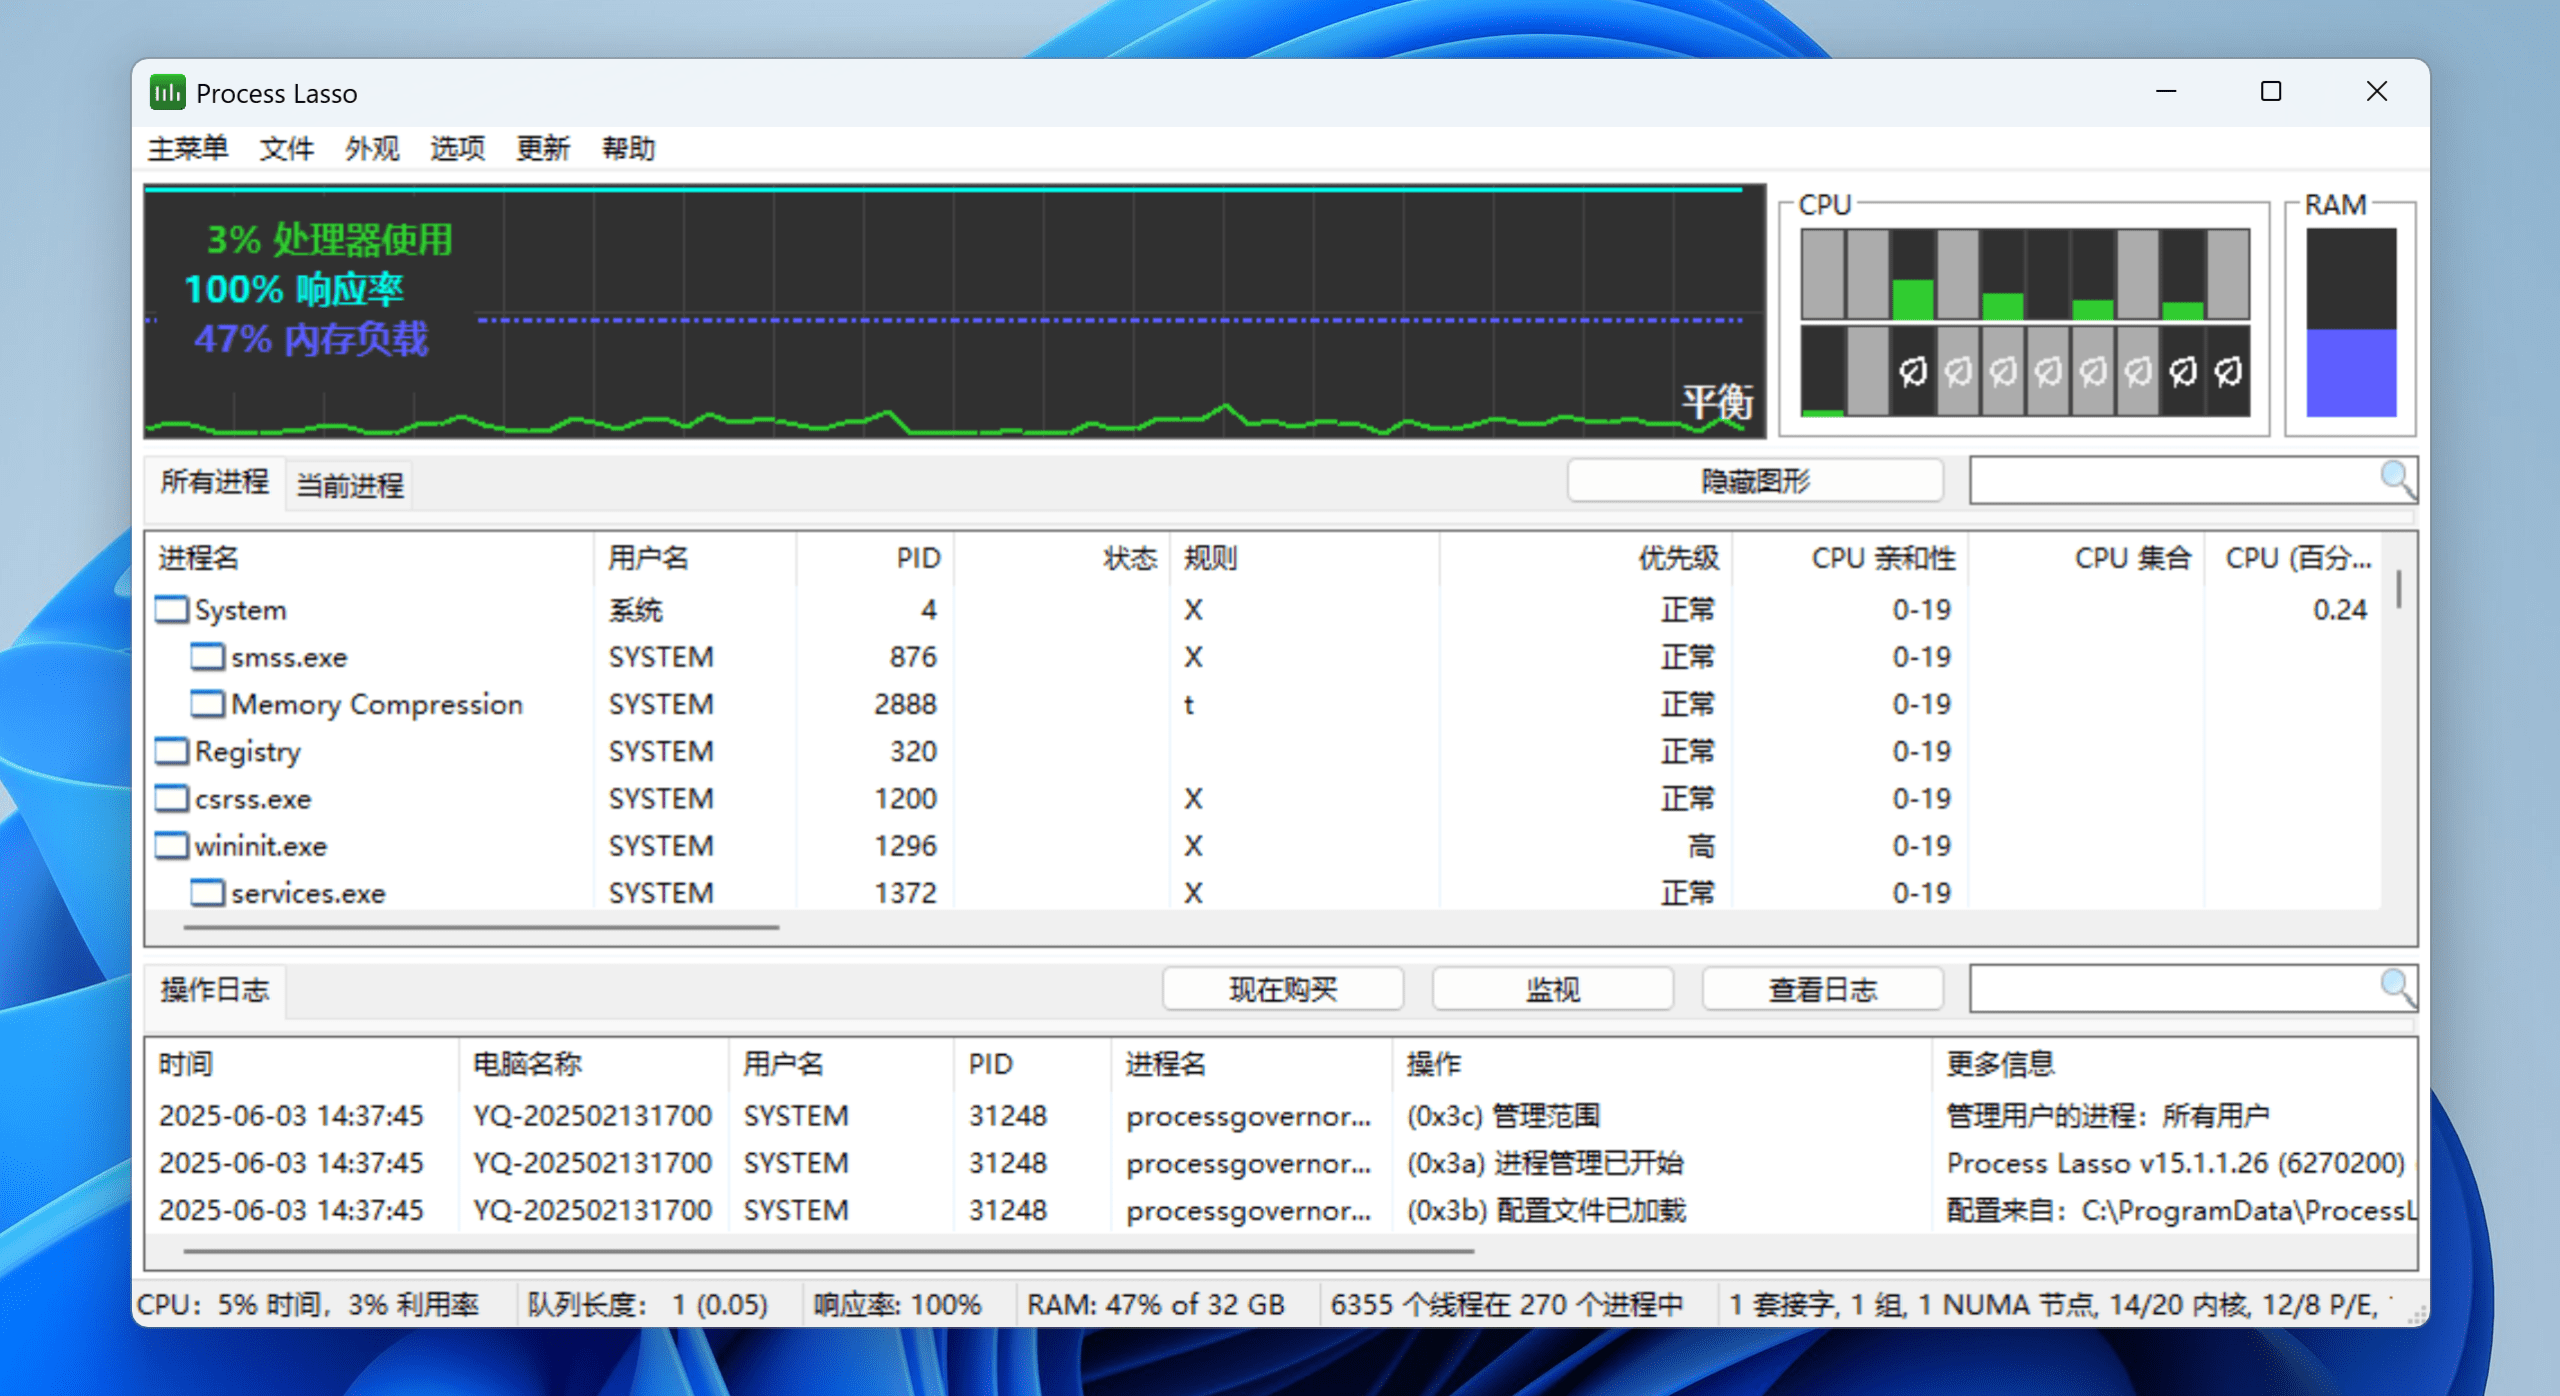Click the 平衡 power plan label on graph
The width and height of the screenshot is (2560, 1396).
(1716, 401)
